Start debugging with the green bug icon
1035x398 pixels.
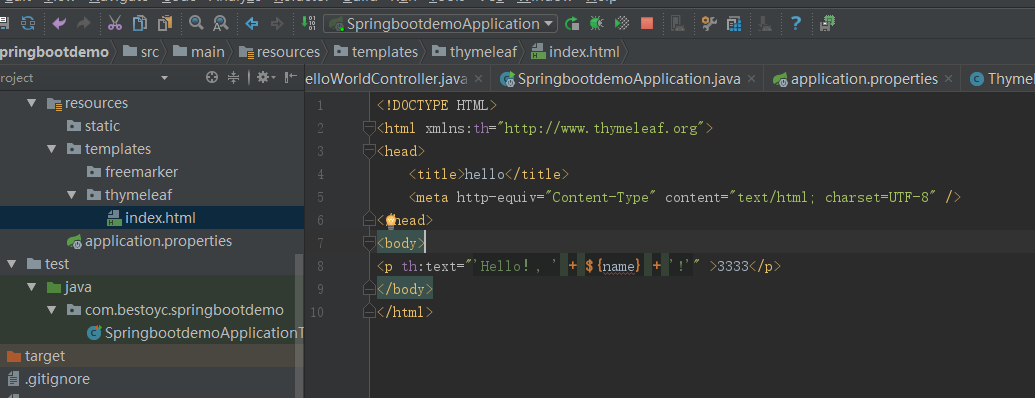pyautogui.click(x=597, y=24)
